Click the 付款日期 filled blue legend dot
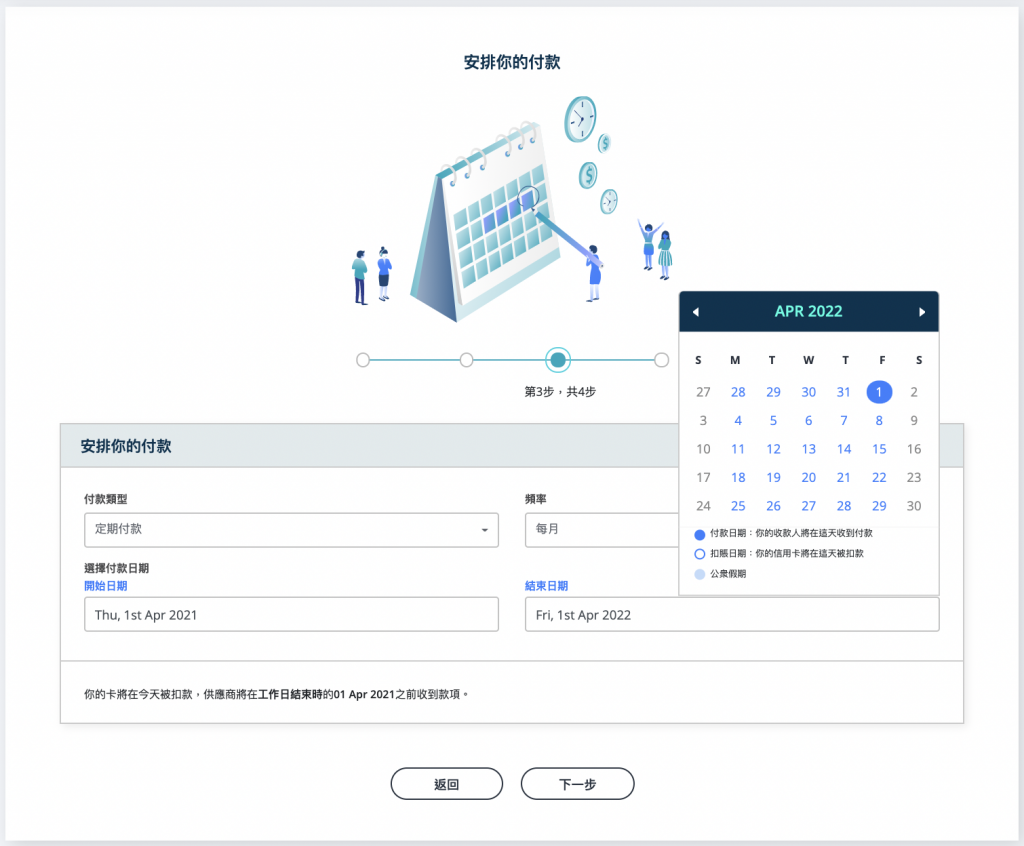This screenshot has width=1024, height=846. (699, 534)
